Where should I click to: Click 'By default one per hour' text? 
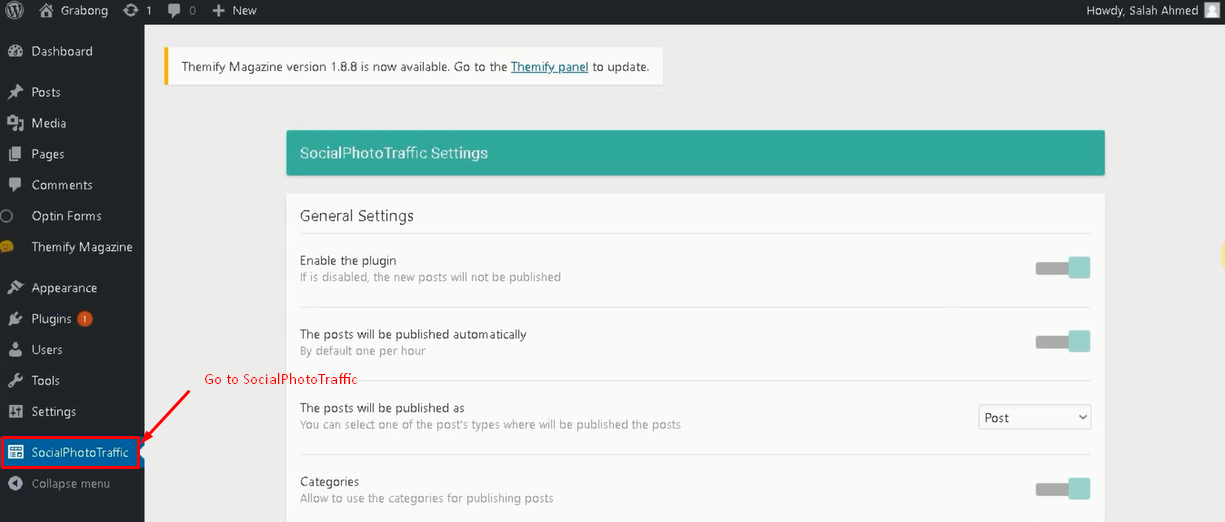click(363, 351)
